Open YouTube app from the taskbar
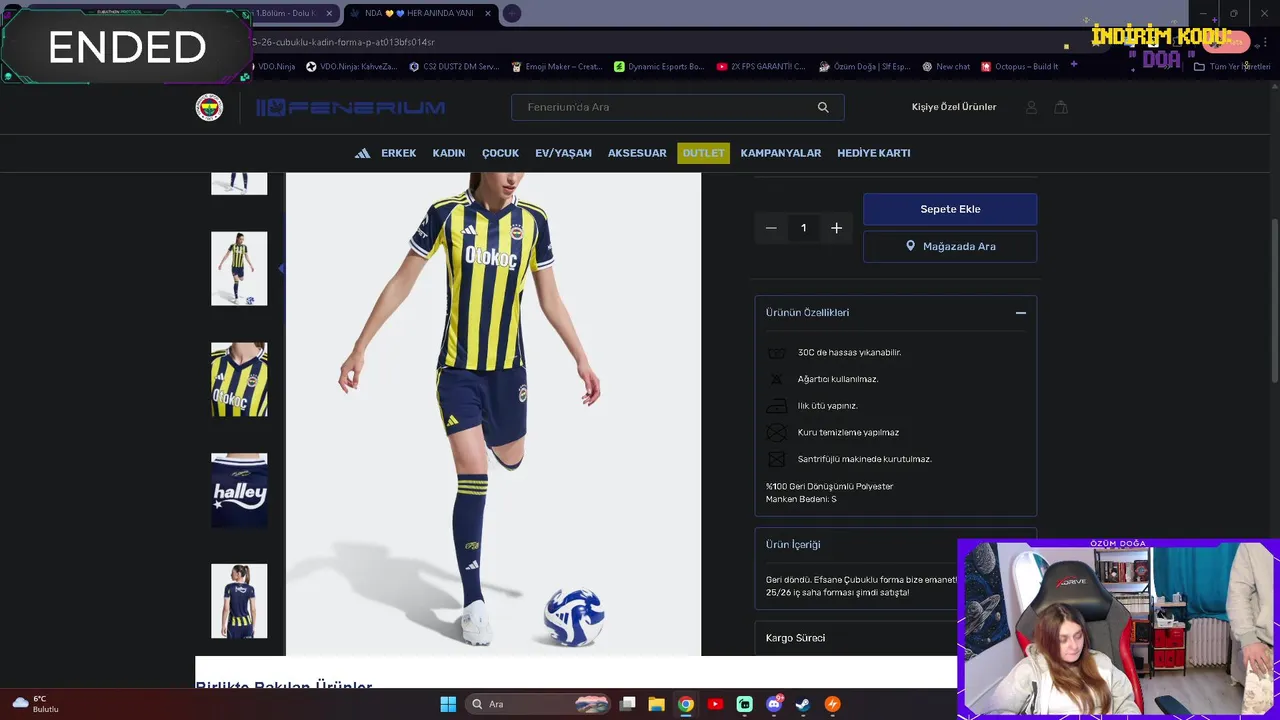 (715, 704)
